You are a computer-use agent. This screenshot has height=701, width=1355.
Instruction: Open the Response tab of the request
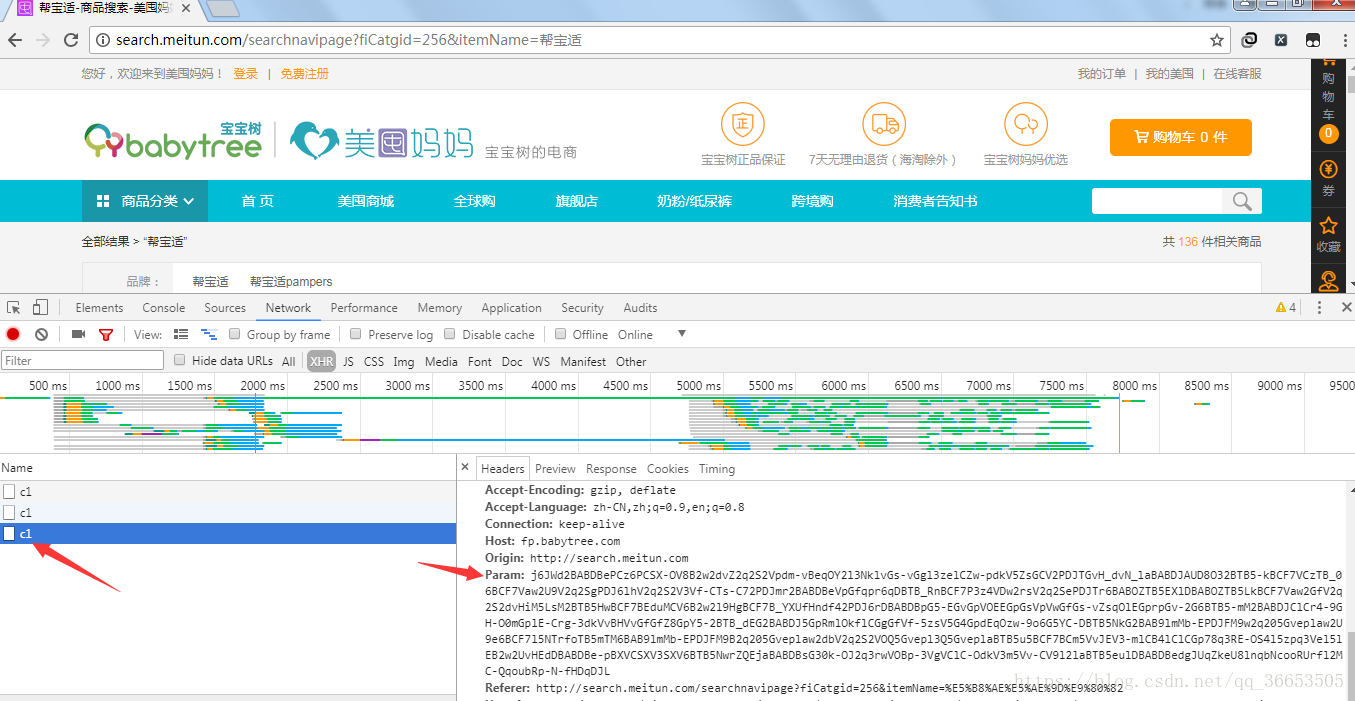pyautogui.click(x=611, y=468)
